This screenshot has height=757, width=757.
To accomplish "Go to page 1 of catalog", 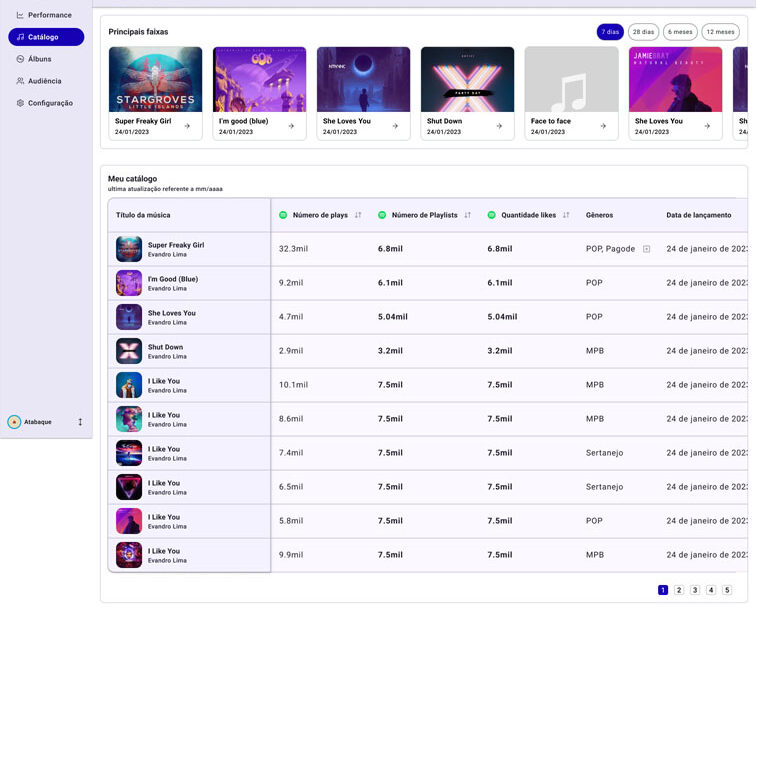I will 663,590.
